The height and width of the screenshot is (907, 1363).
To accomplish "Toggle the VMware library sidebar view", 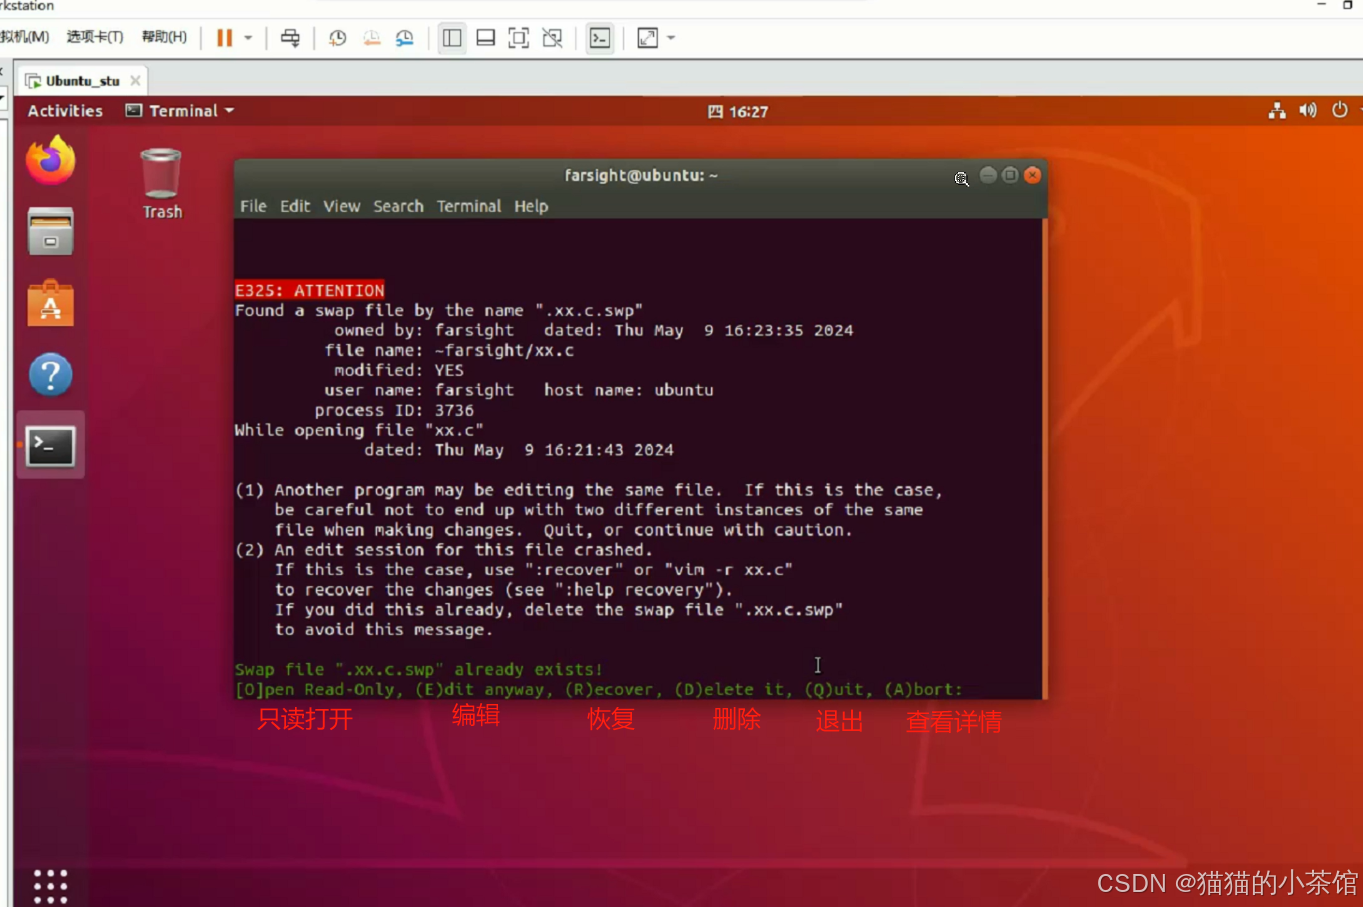I will [x=452, y=38].
